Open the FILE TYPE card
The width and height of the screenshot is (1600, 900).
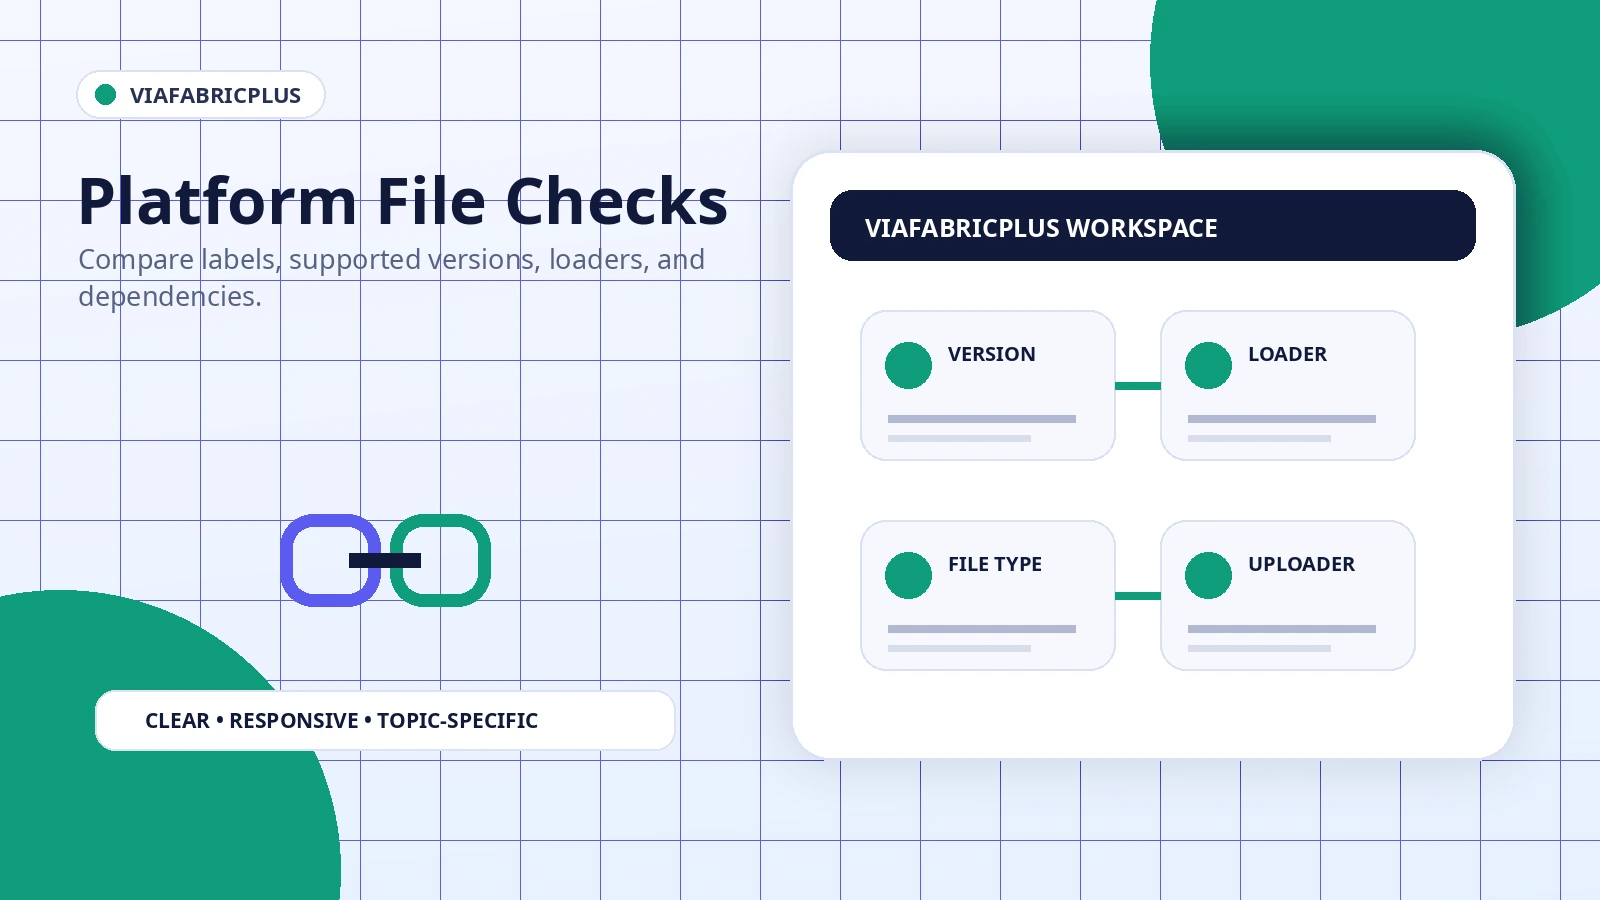coord(988,595)
